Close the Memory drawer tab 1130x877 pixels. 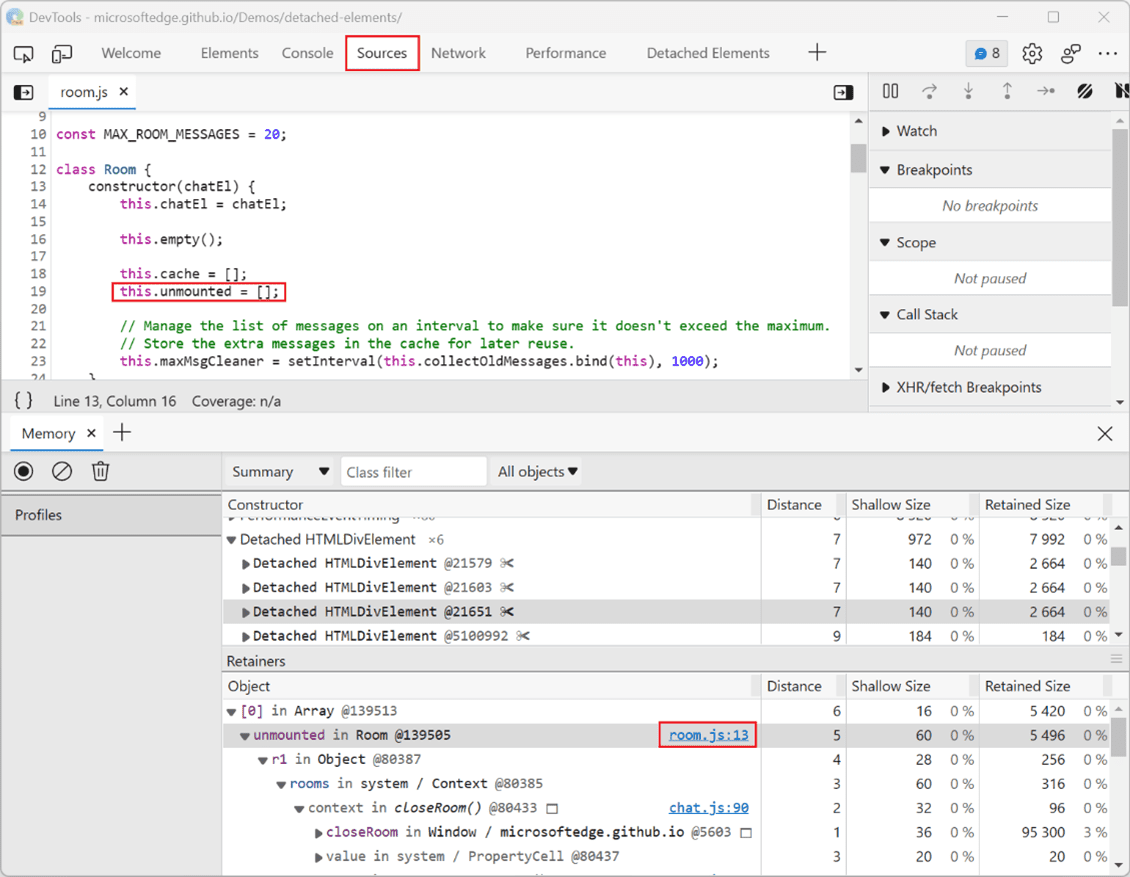(92, 433)
